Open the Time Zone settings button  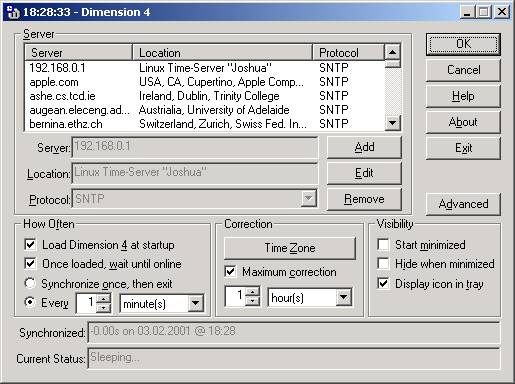pos(290,248)
